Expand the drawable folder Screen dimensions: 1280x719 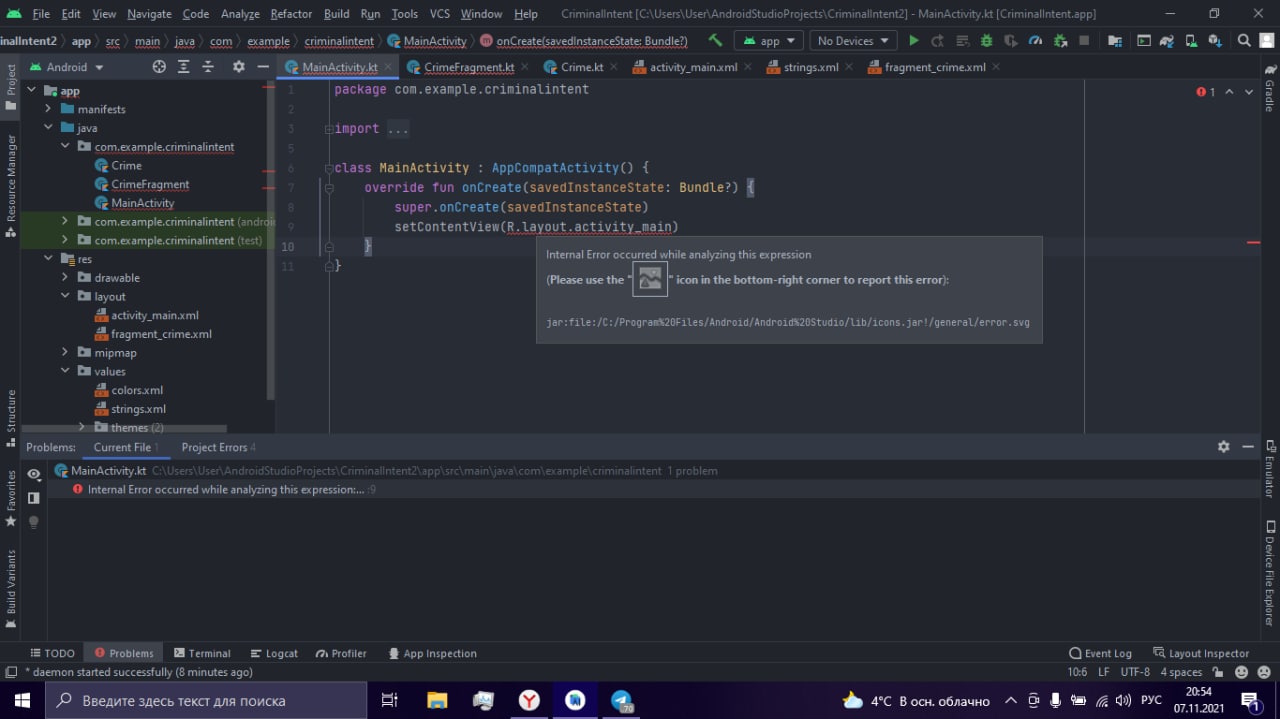click(x=65, y=278)
